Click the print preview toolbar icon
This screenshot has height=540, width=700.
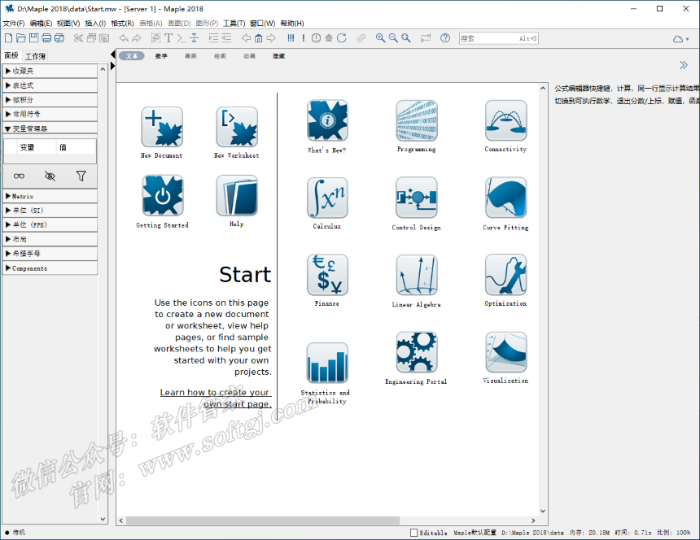[59, 38]
